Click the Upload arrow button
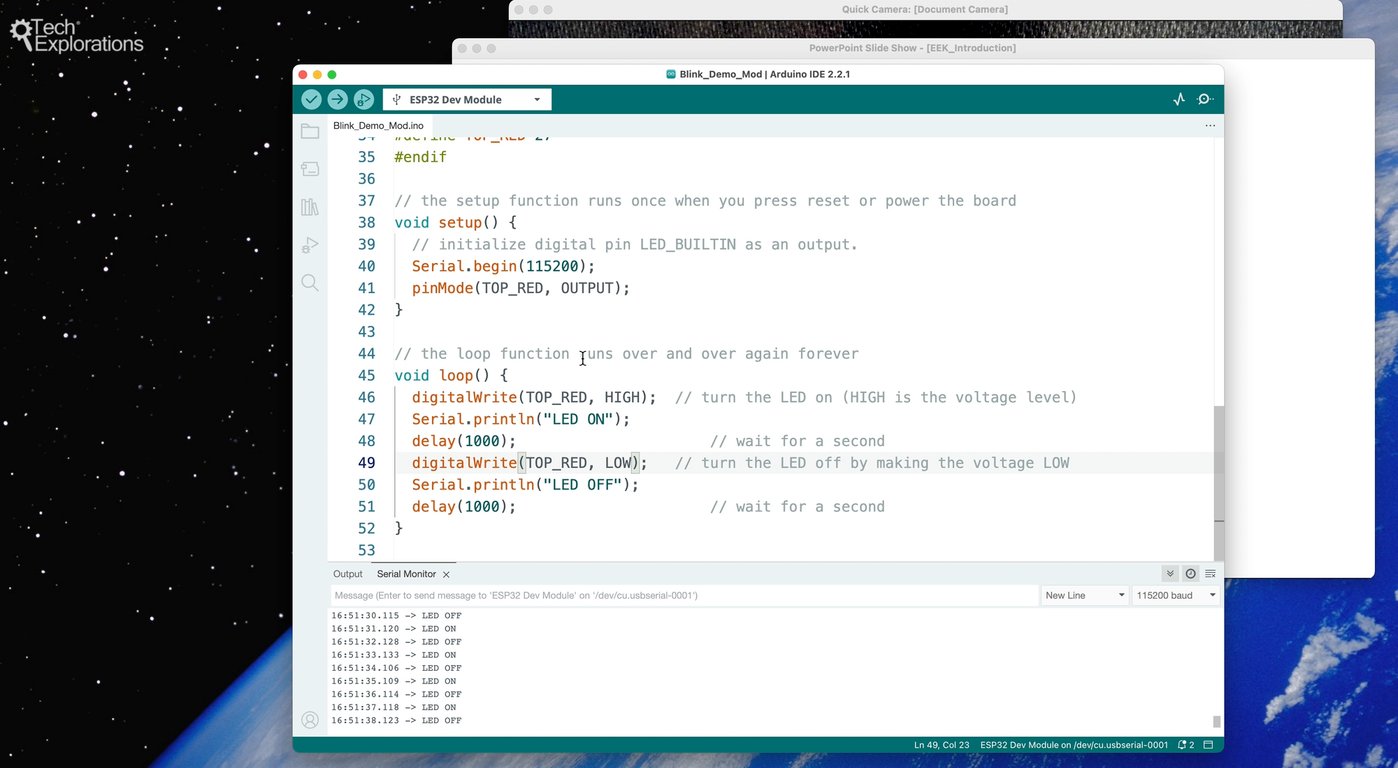 click(337, 99)
